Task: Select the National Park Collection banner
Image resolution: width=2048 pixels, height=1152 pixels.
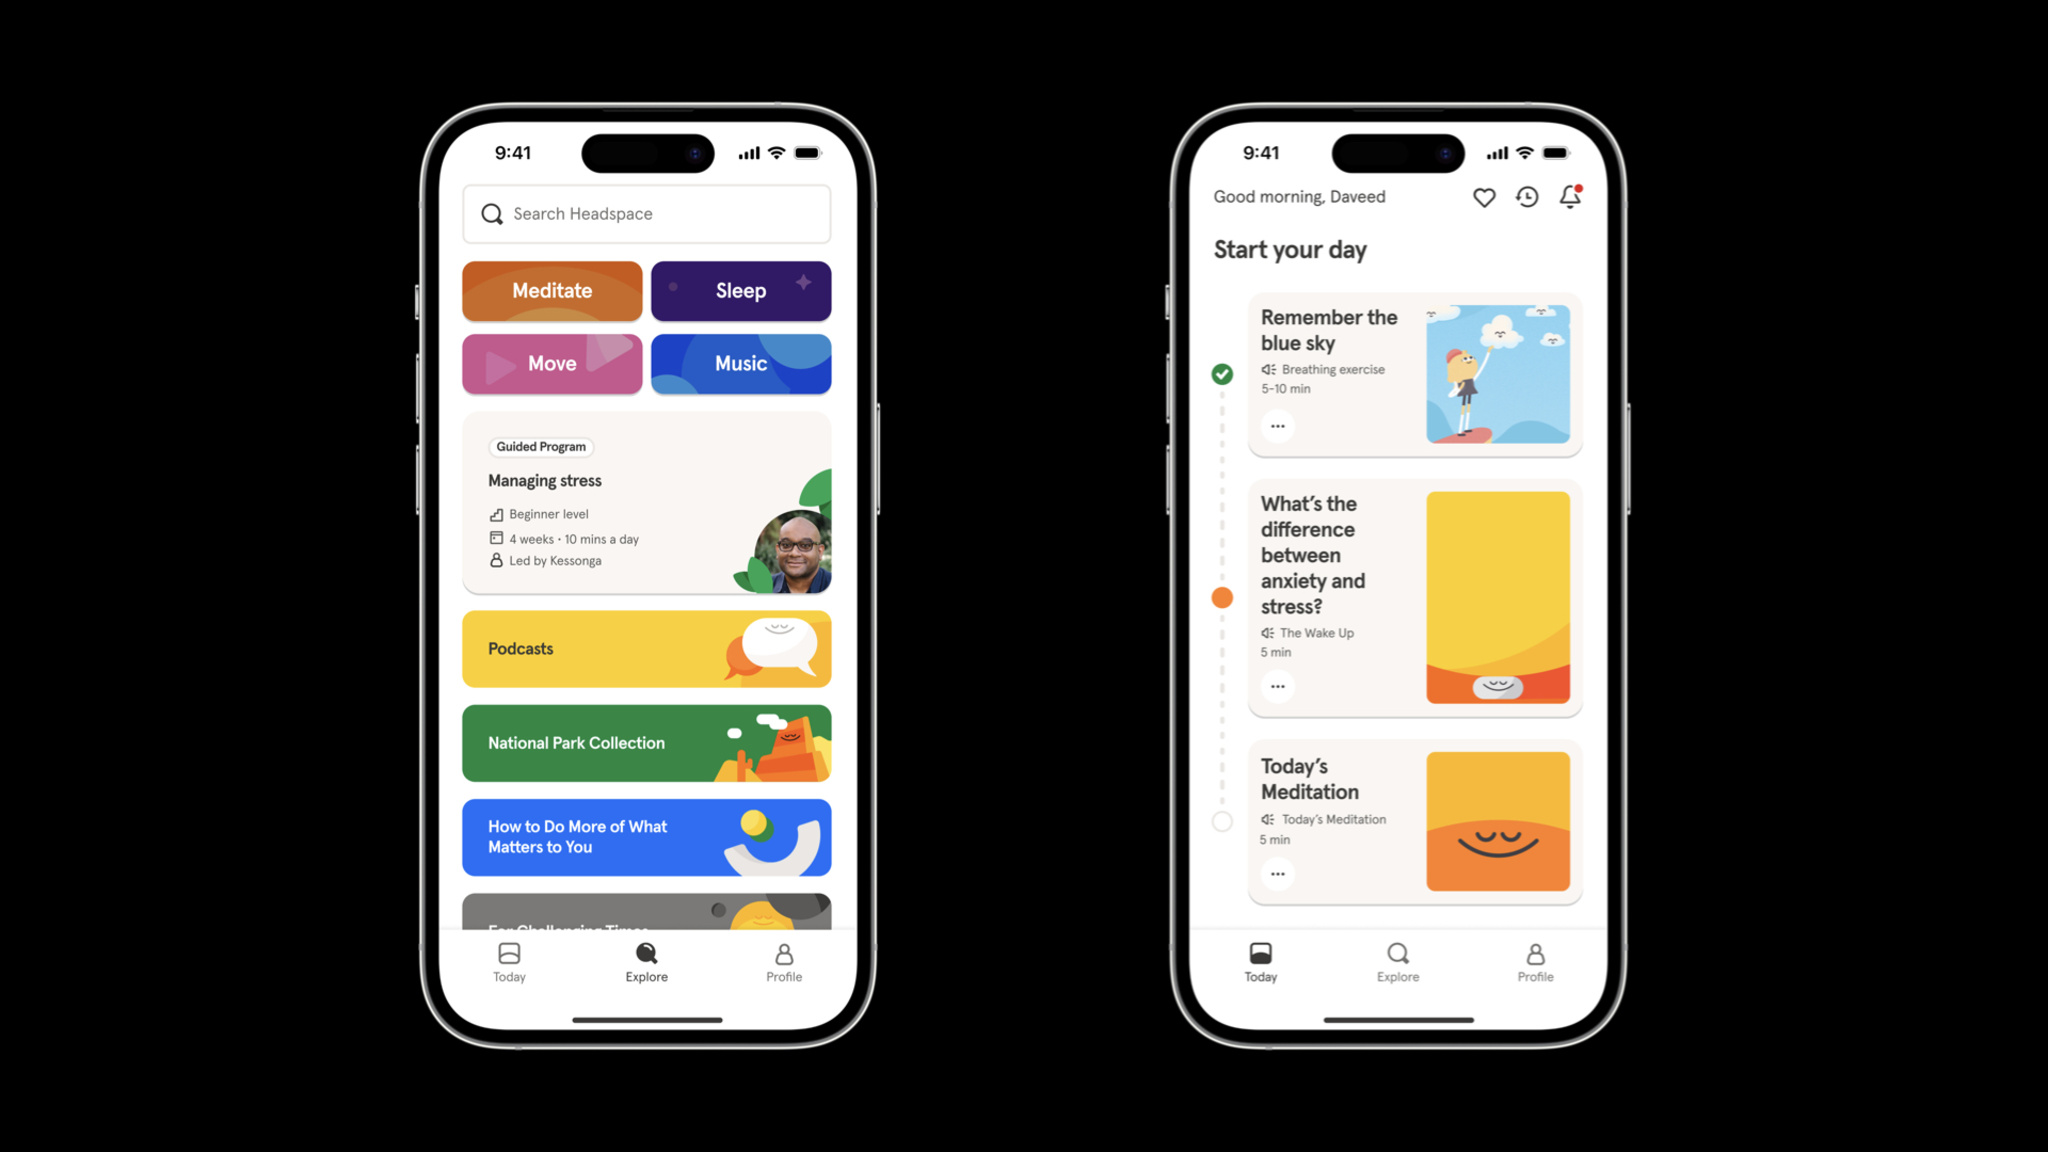Action: click(x=646, y=743)
